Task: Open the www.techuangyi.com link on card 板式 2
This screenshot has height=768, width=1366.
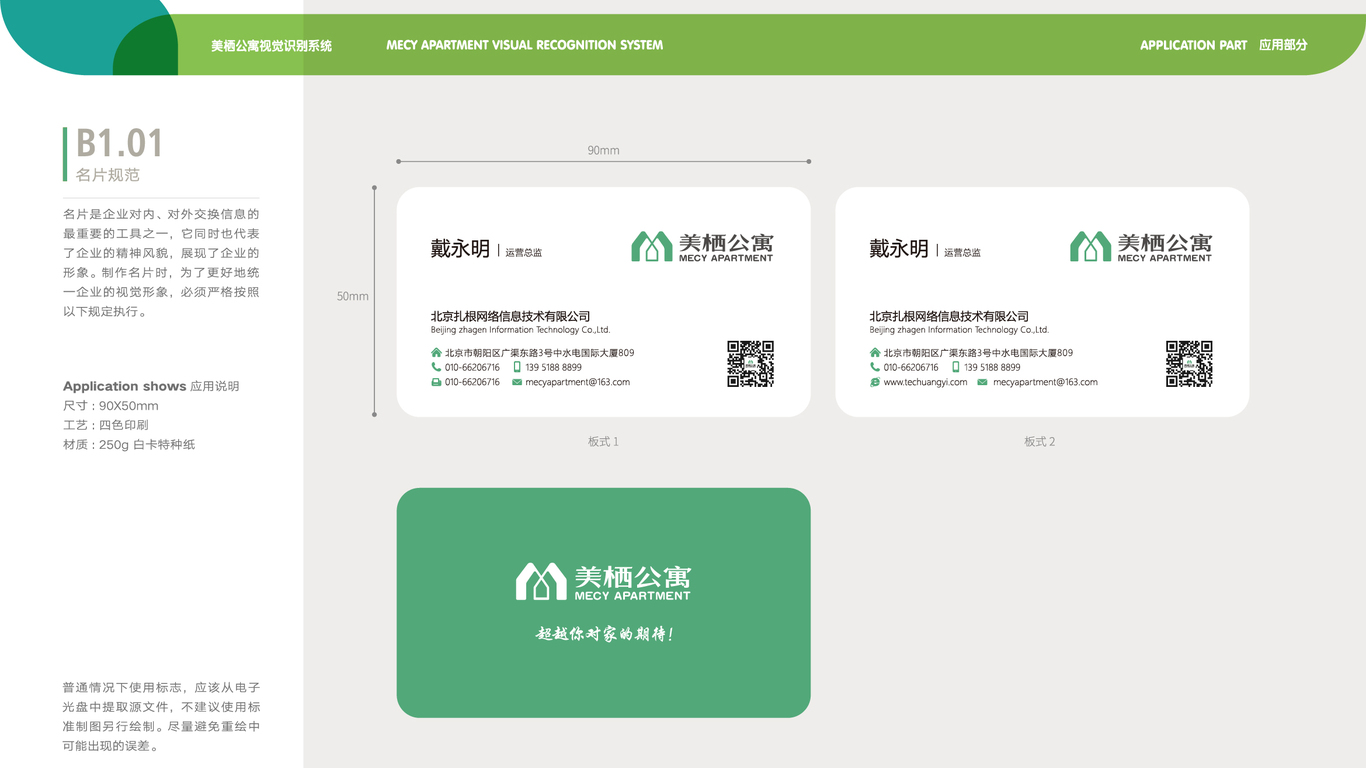Action: pos(926,382)
